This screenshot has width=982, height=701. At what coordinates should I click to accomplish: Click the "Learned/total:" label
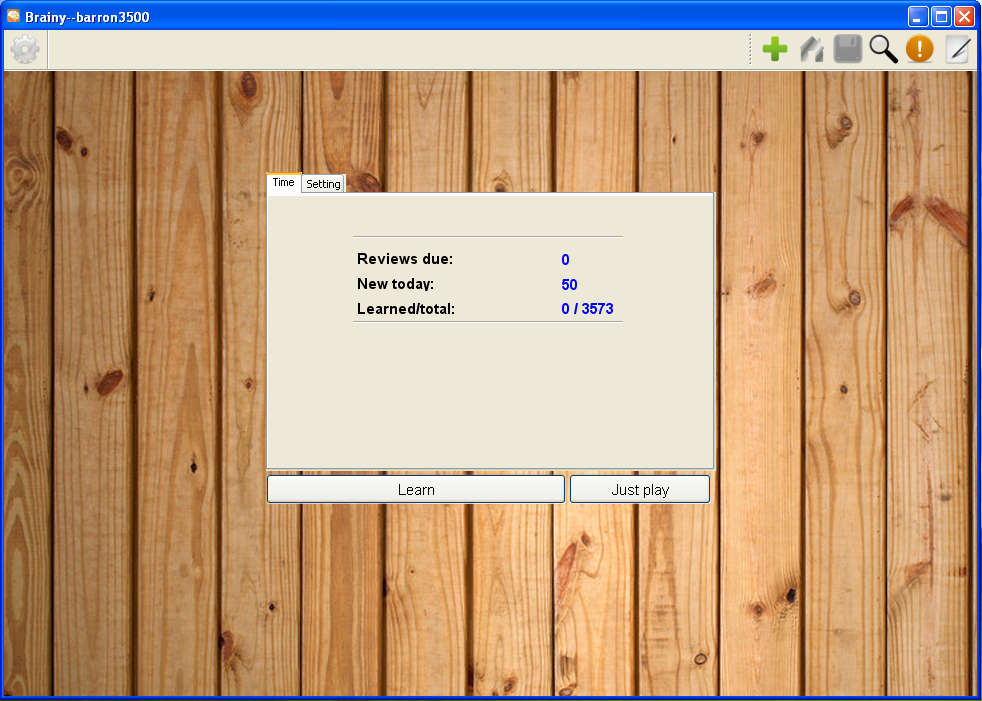point(406,309)
